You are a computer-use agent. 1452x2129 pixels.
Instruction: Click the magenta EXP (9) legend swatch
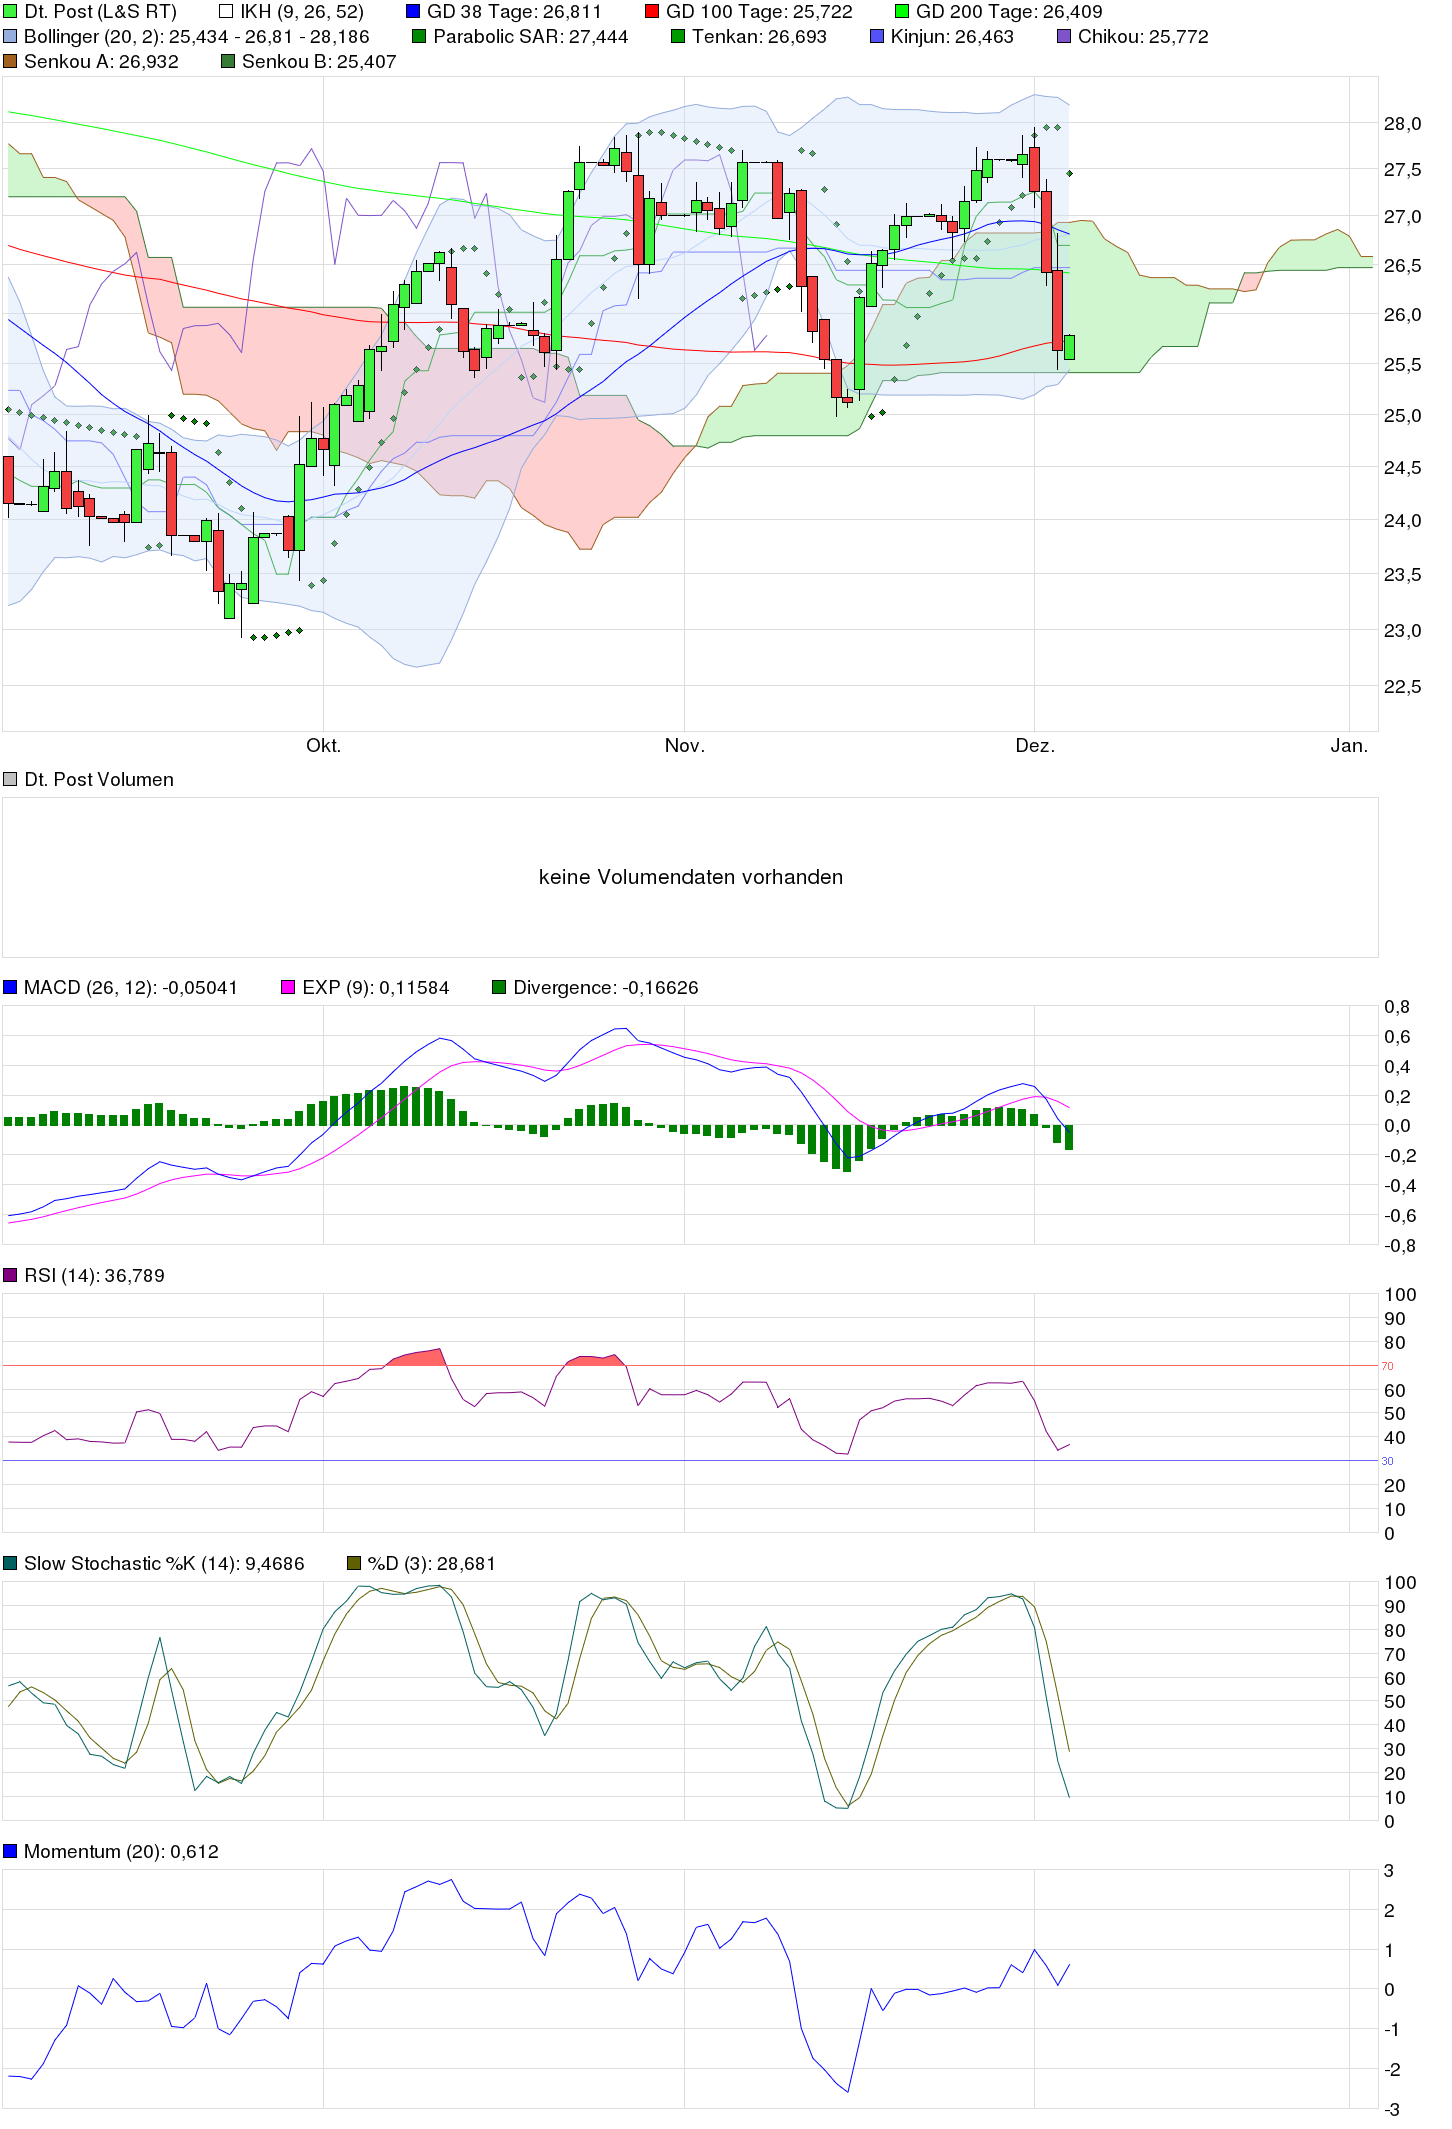pyautogui.click(x=288, y=988)
